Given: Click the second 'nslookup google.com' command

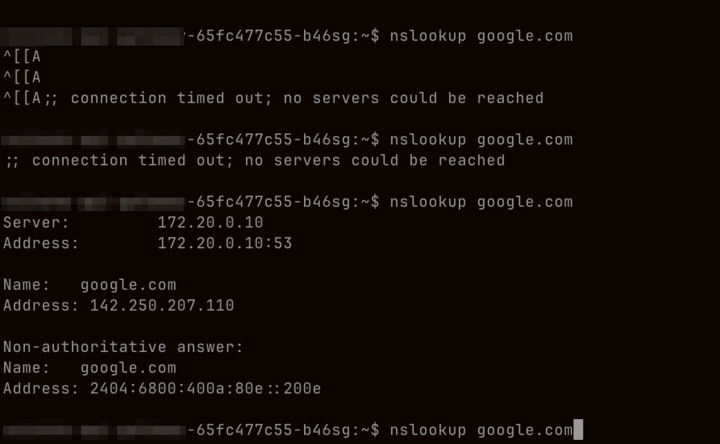Looking at the screenshot, I should [481, 140].
